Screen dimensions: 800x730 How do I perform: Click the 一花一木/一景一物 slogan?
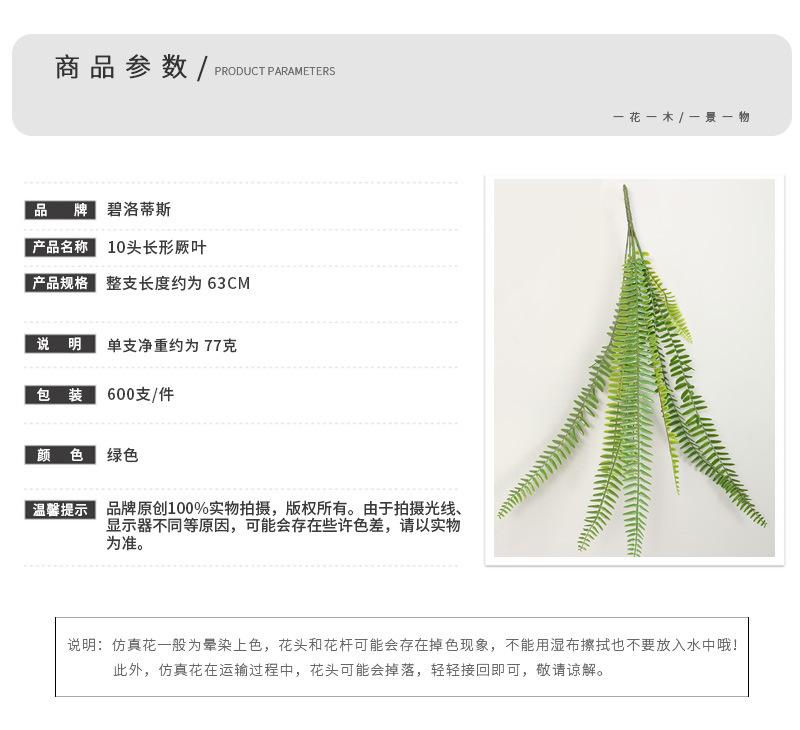click(681, 117)
